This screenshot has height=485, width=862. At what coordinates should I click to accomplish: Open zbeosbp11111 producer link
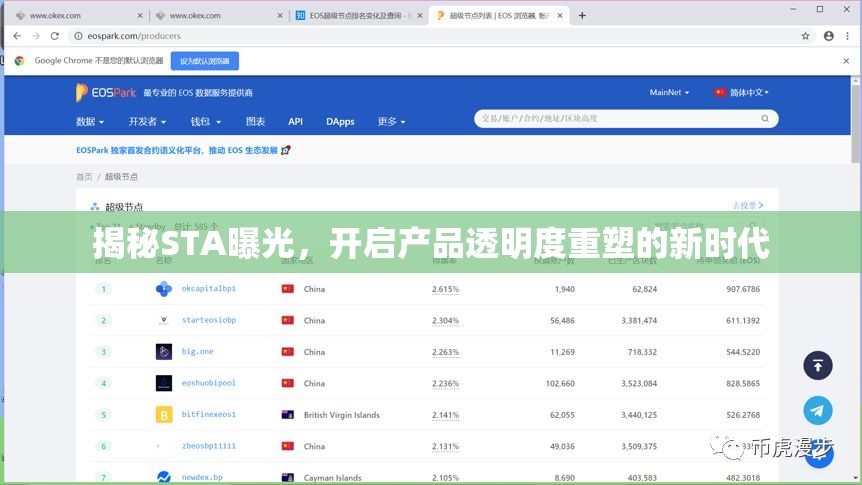pos(209,445)
